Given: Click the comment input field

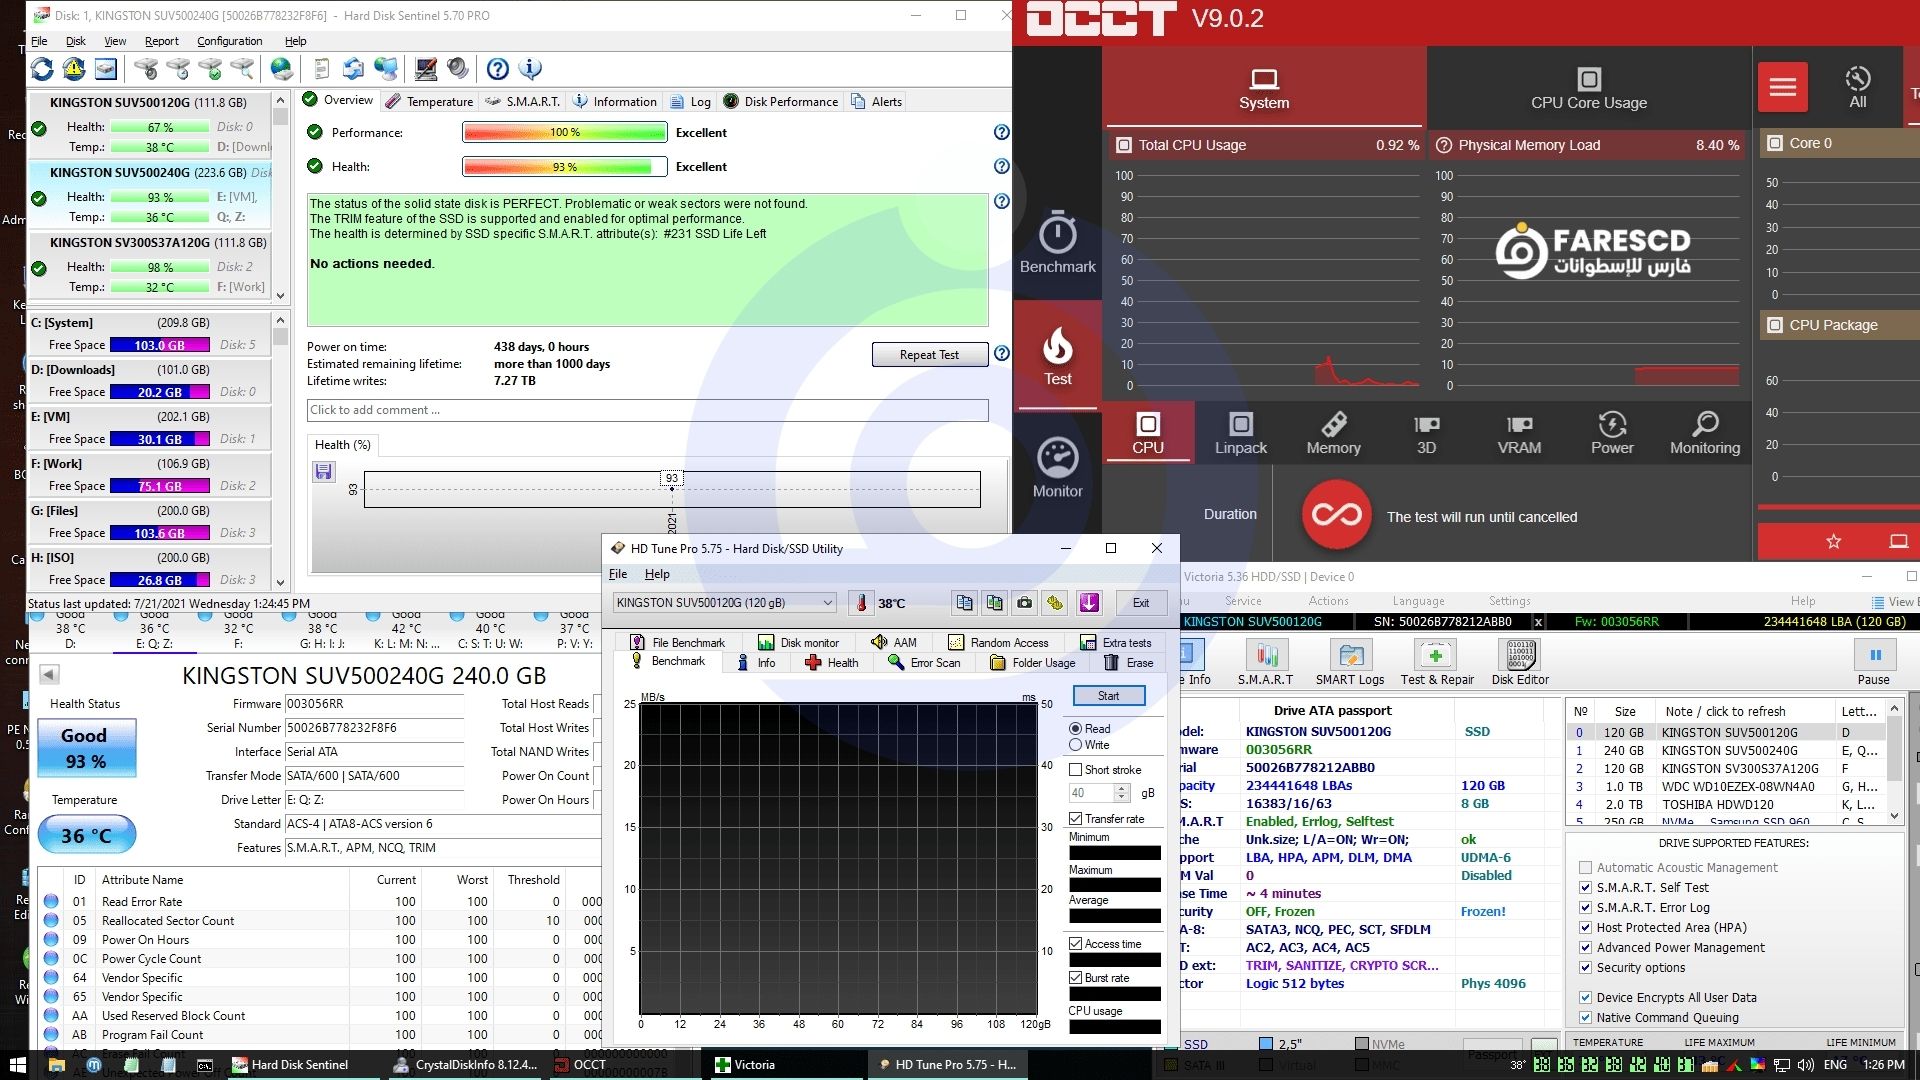Looking at the screenshot, I should 647,410.
